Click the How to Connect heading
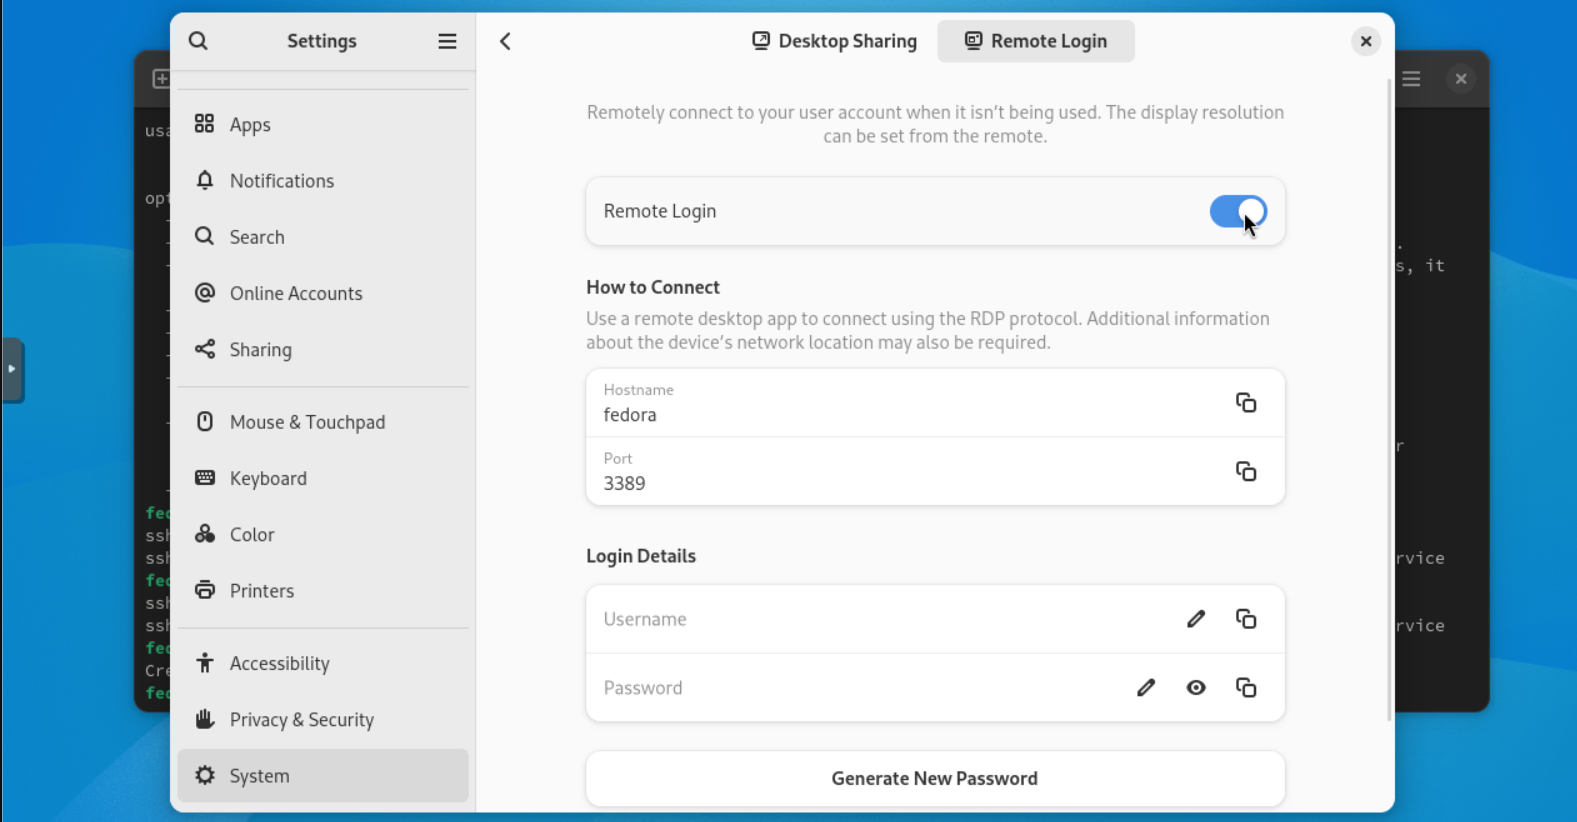Screen dimensions: 1577x822 point(653,287)
